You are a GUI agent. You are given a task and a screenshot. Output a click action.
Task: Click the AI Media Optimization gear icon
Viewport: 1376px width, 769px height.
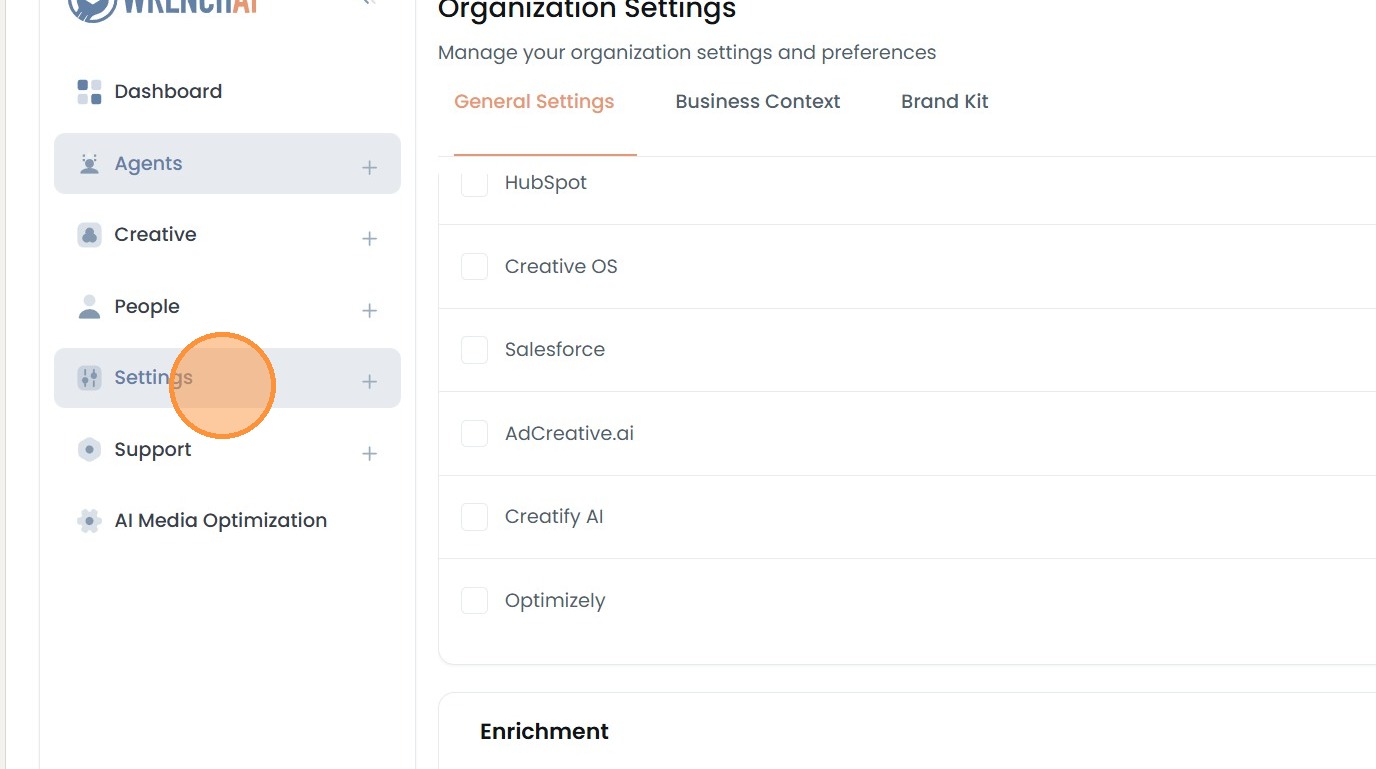pos(90,521)
